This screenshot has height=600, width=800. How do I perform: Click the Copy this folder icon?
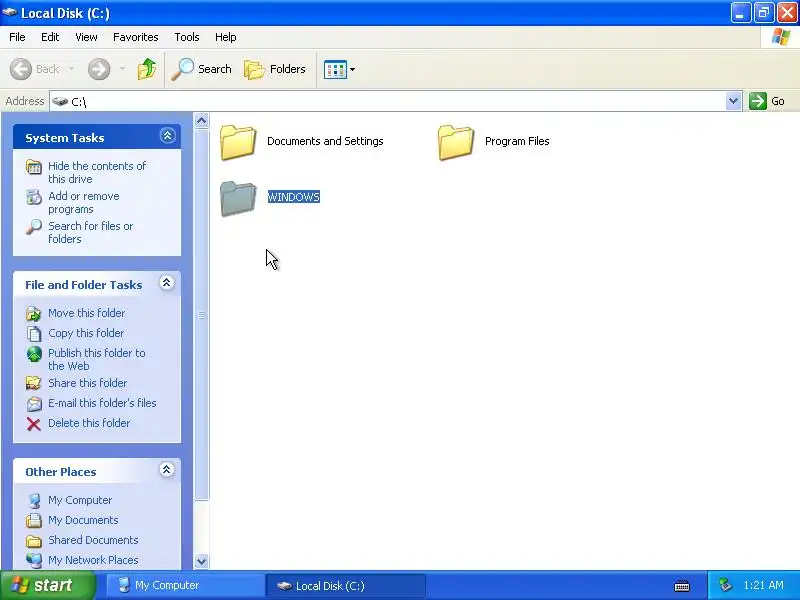pos(34,334)
